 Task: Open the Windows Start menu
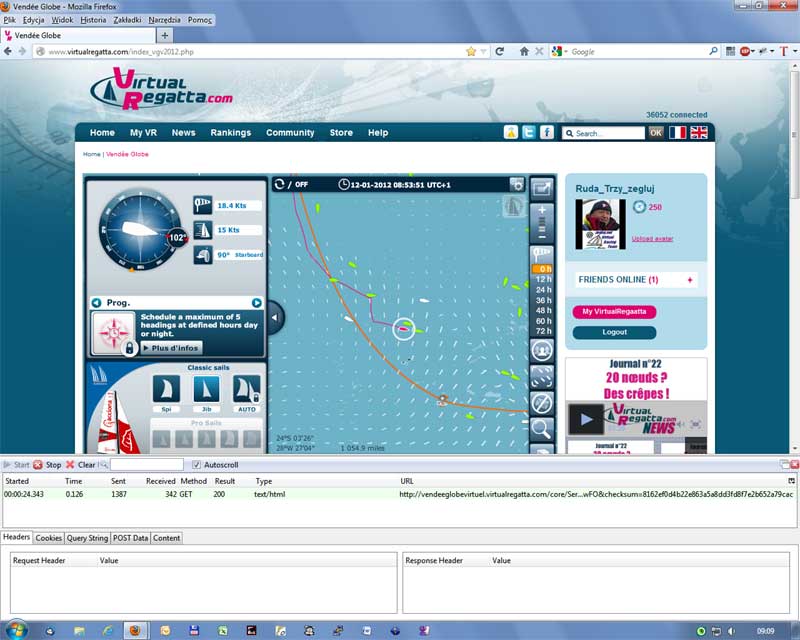tap(17, 631)
